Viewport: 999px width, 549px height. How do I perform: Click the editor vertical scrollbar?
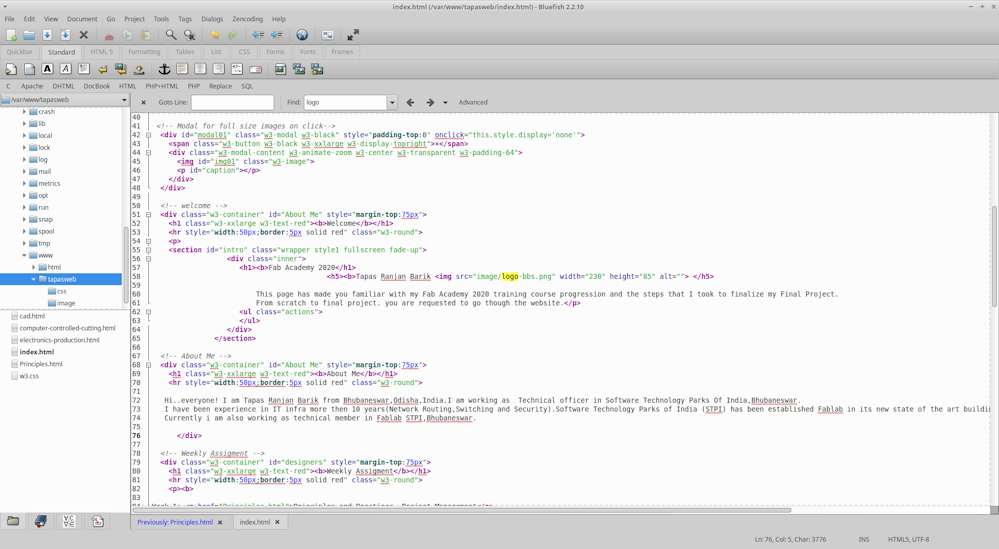click(x=994, y=255)
